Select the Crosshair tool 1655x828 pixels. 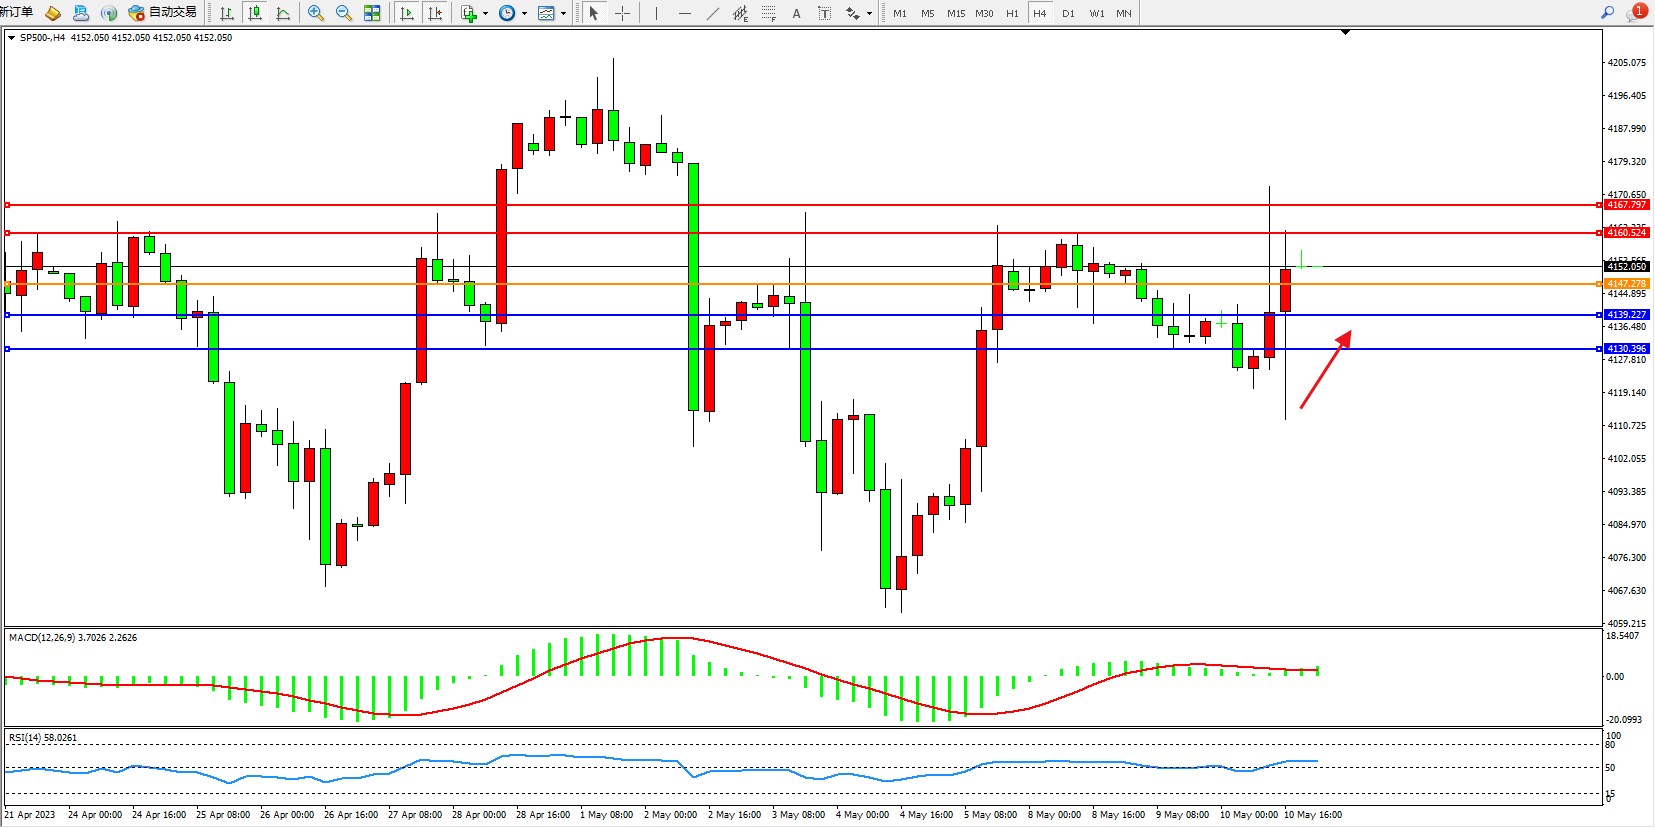[x=622, y=13]
